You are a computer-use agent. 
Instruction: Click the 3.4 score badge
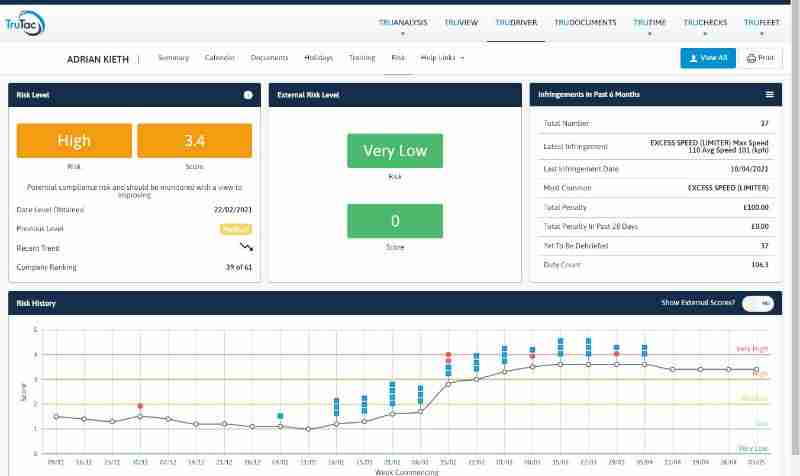tap(194, 141)
